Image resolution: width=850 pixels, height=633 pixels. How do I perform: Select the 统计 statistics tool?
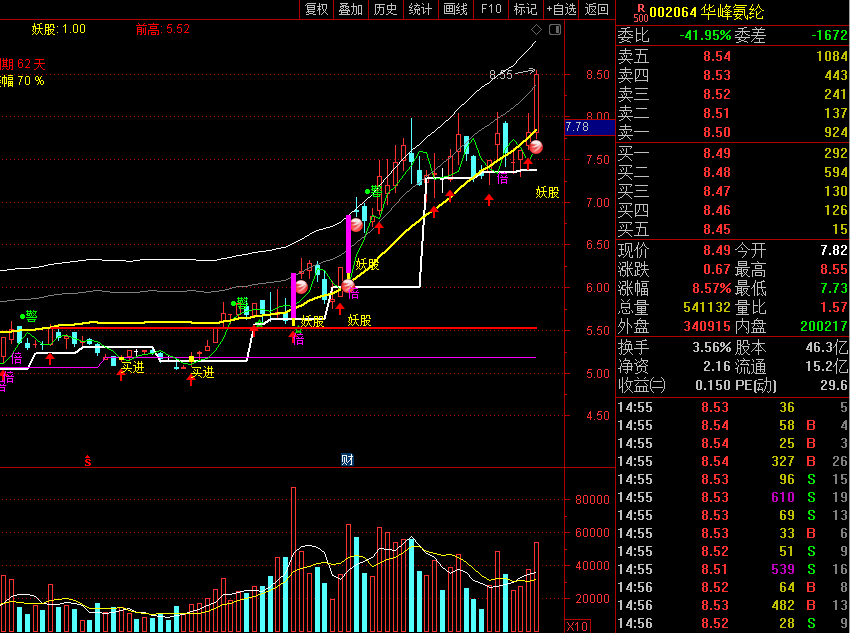point(420,9)
